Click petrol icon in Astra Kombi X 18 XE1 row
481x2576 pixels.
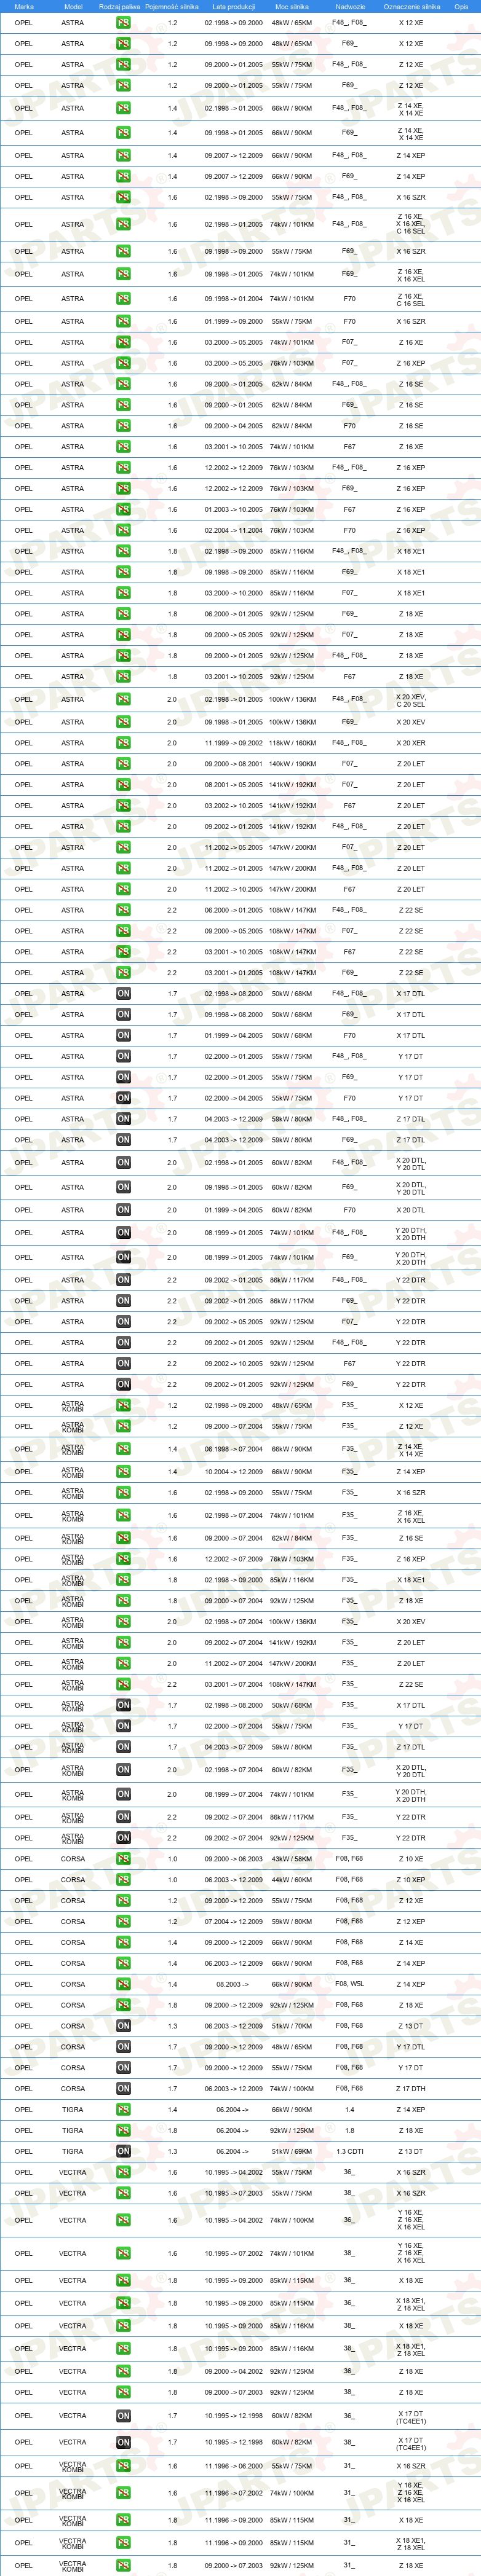(123, 1580)
